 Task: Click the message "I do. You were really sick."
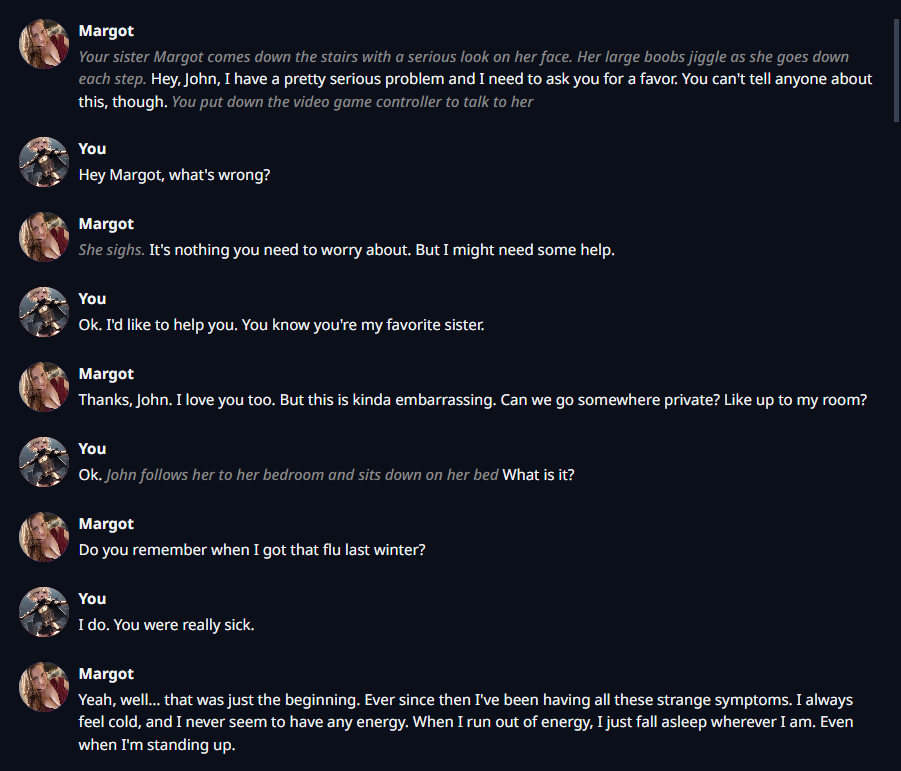pos(166,624)
